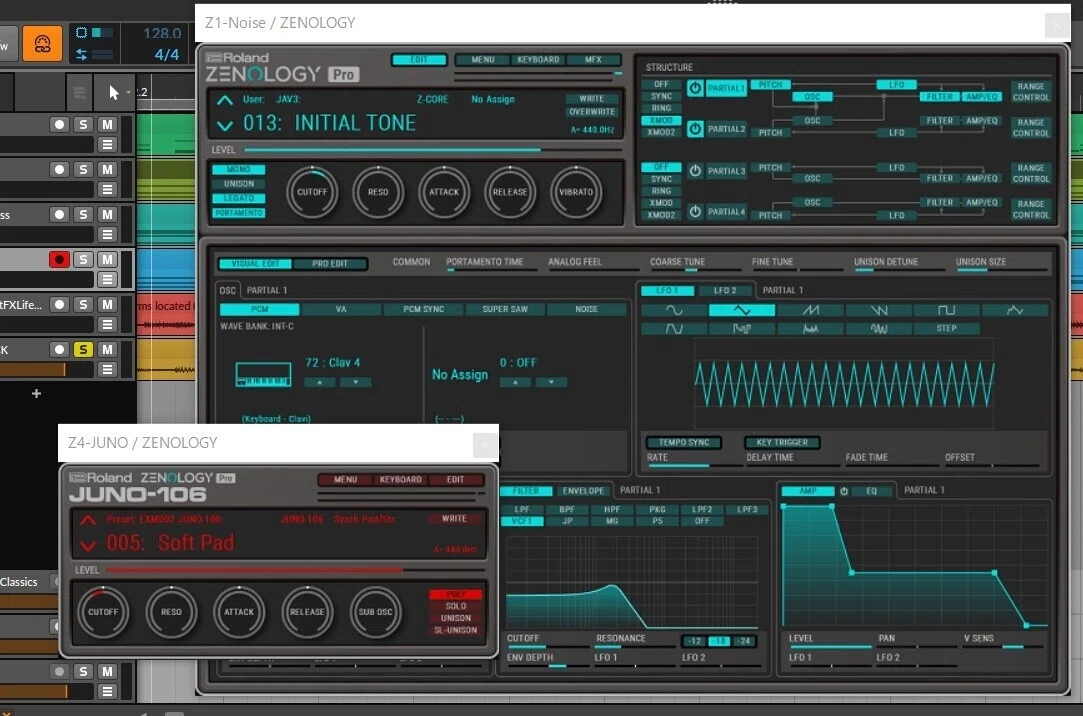Screen dimensions: 1083x716
Task: Go to previous tone in Z1-Noise ZENOLOGY
Action: 224,101
